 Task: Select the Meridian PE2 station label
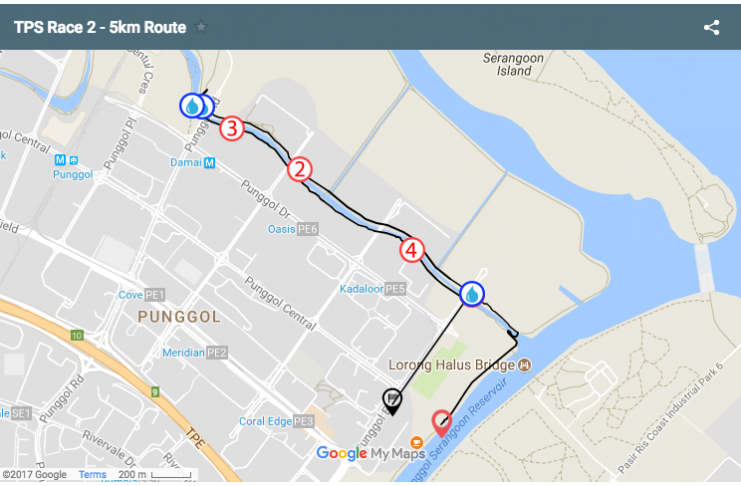tap(195, 353)
